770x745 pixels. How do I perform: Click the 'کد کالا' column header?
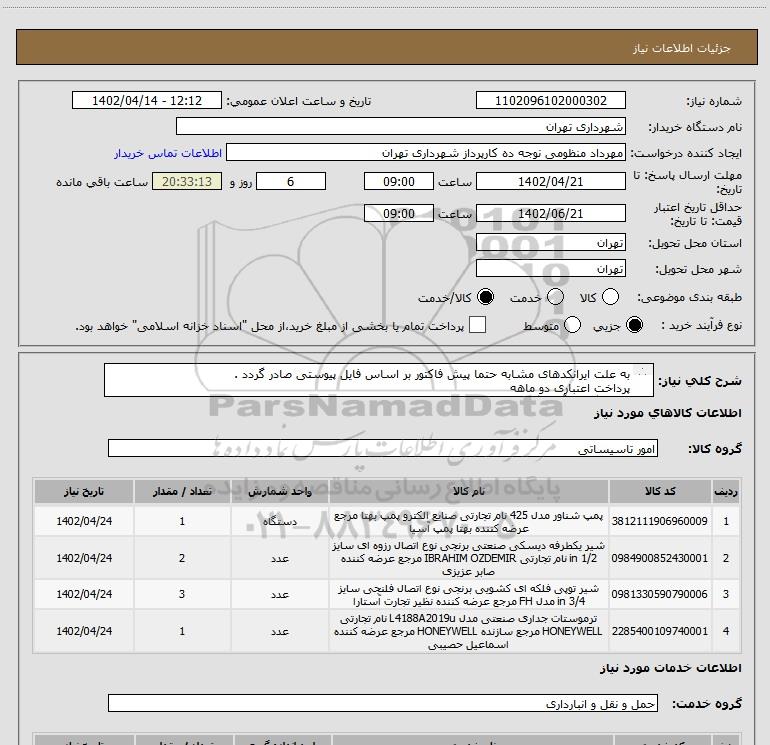pos(660,491)
